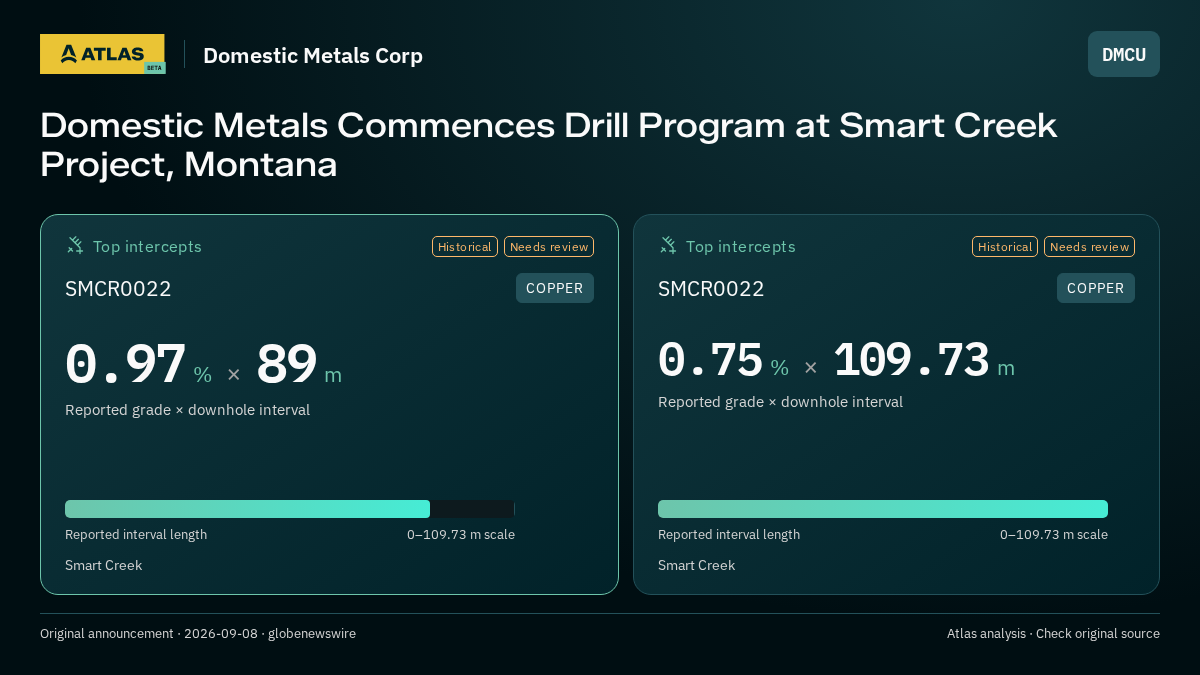This screenshot has height=675, width=1200.
Task: Click the interval length bar in the 0.97% card
Action: (290, 509)
